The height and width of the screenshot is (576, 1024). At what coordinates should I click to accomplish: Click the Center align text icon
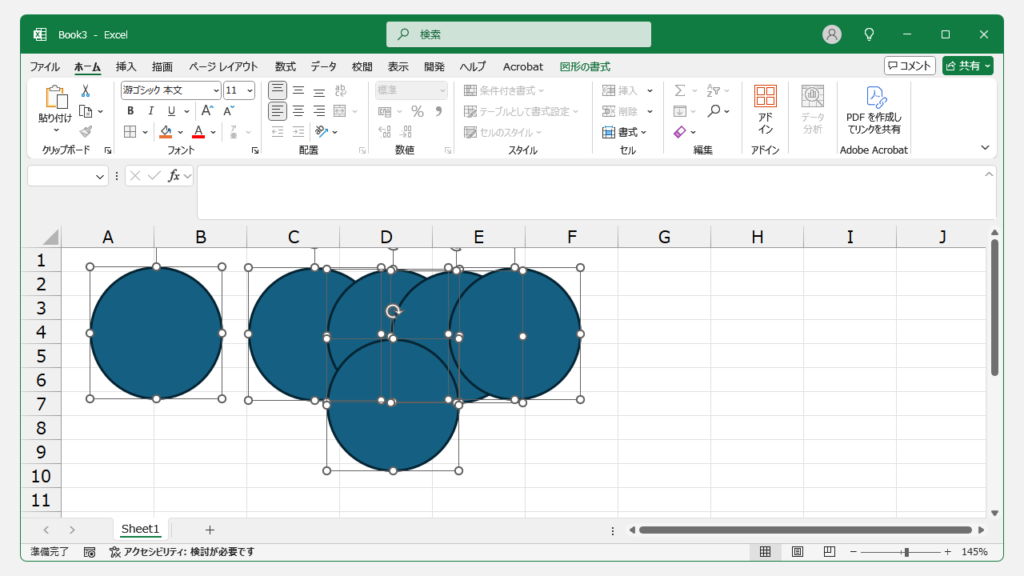298,111
